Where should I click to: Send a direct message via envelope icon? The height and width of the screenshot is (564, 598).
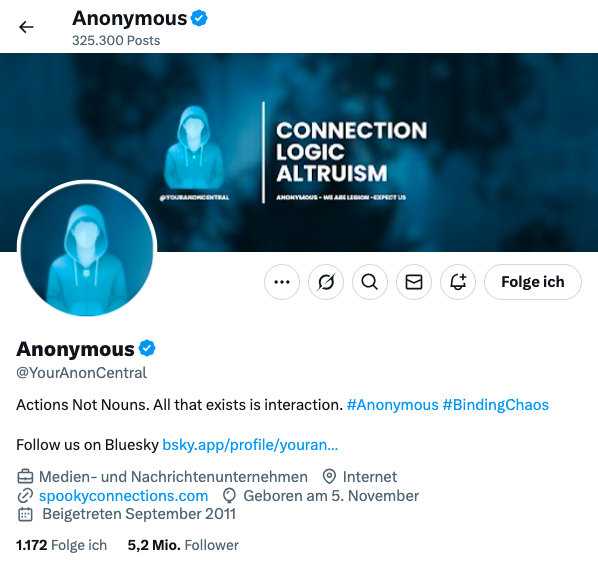pyautogui.click(x=414, y=282)
